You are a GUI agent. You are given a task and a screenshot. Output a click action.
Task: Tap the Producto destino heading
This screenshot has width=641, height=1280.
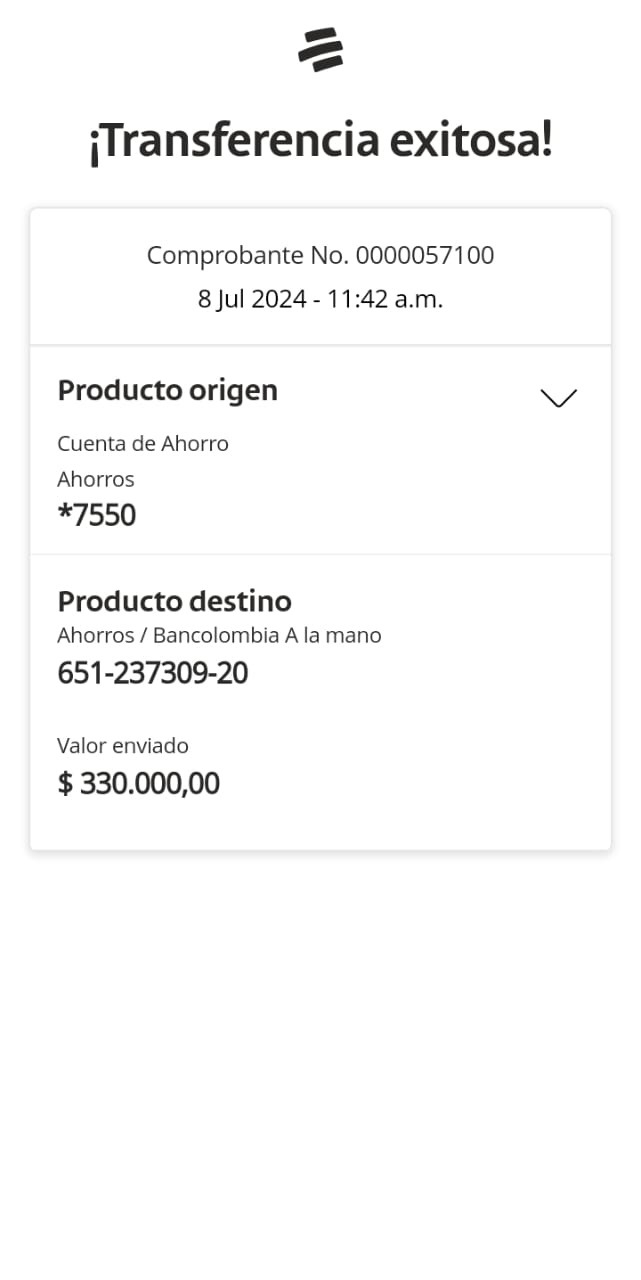click(174, 601)
